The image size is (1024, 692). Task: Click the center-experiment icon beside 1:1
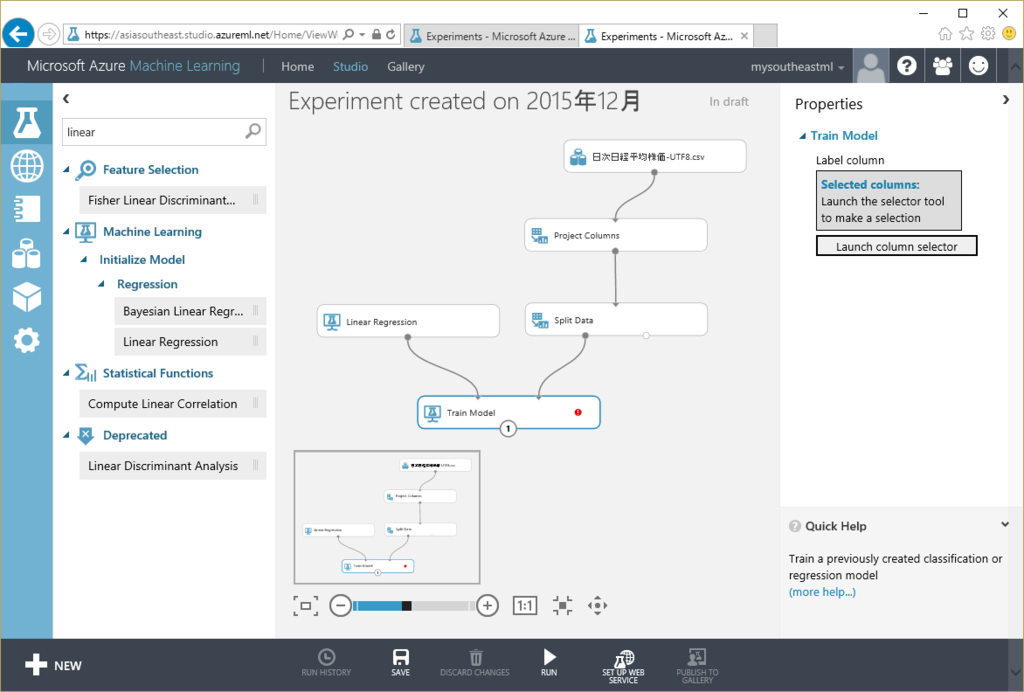click(562, 606)
